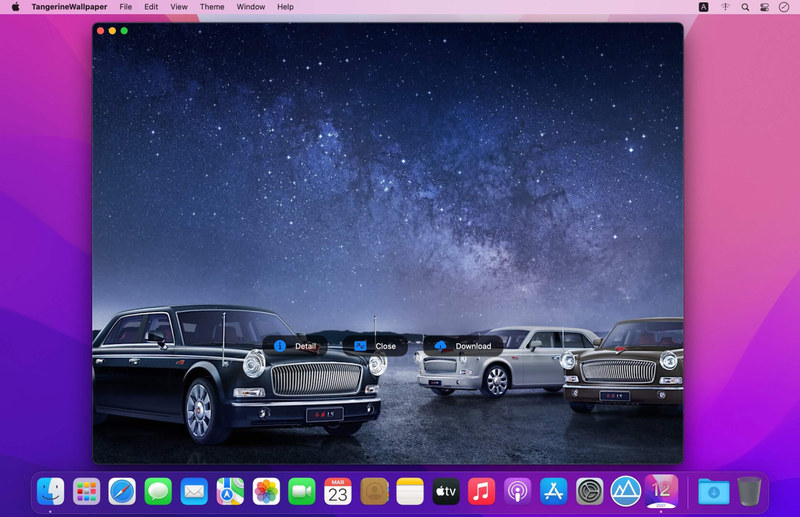The width and height of the screenshot is (800, 517).
Task: Open Notes from the Dock
Action: (410, 491)
